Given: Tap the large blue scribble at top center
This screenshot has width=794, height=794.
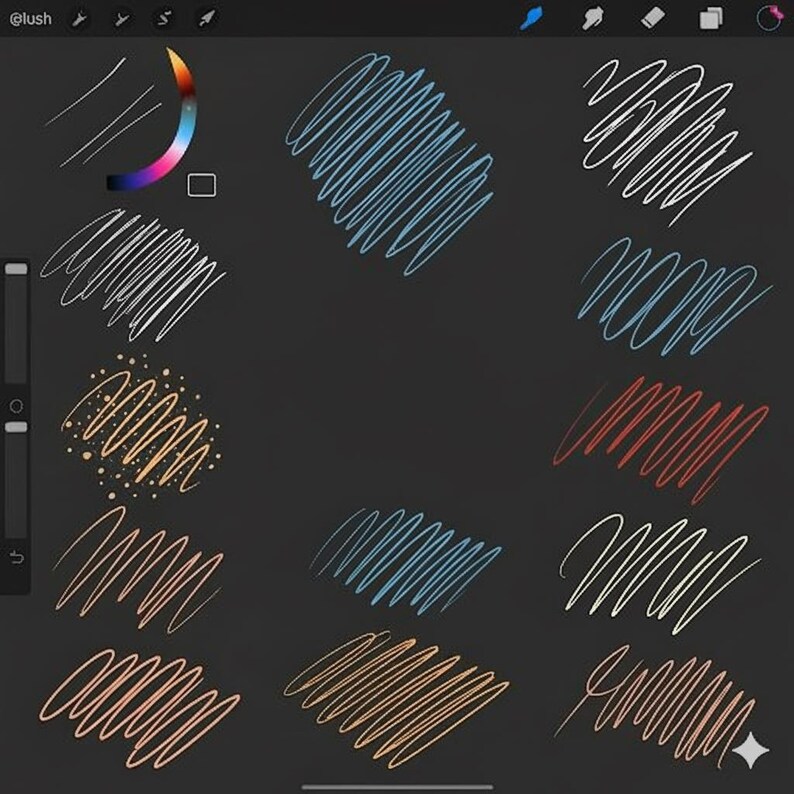Looking at the screenshot, I should (389, 164).
